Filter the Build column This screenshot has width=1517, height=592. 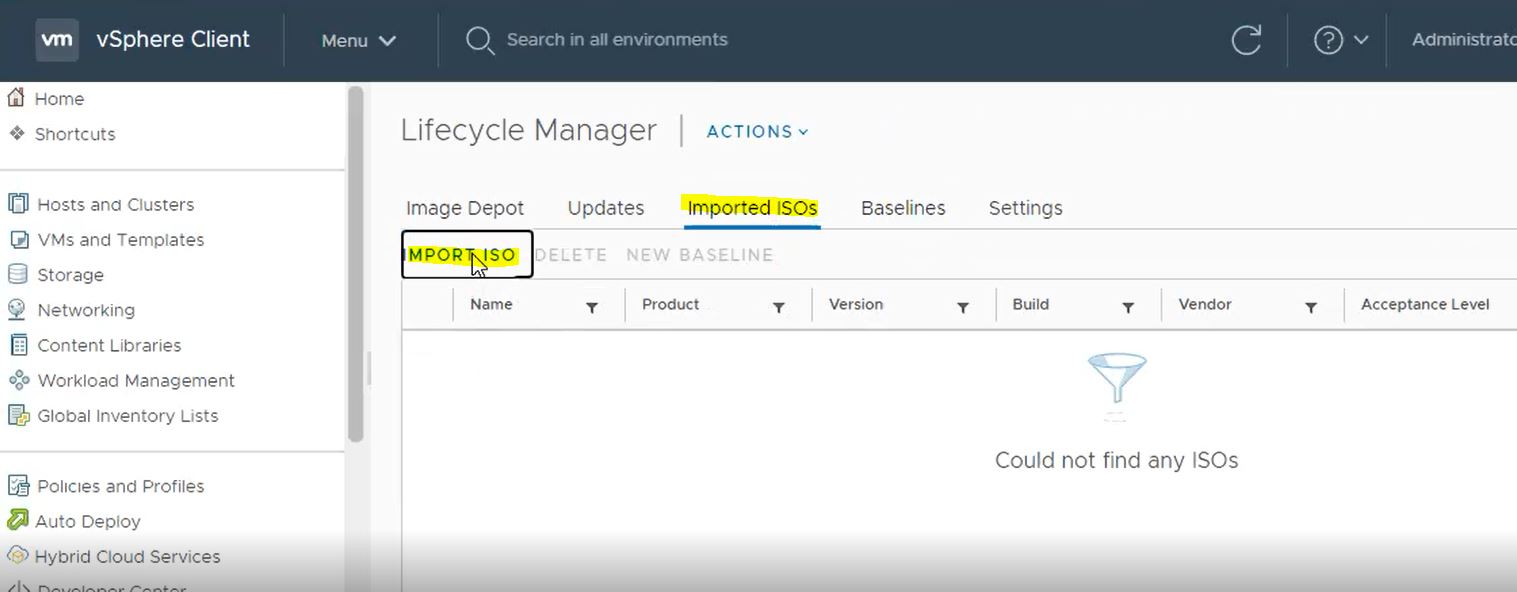coord(1128,307)
